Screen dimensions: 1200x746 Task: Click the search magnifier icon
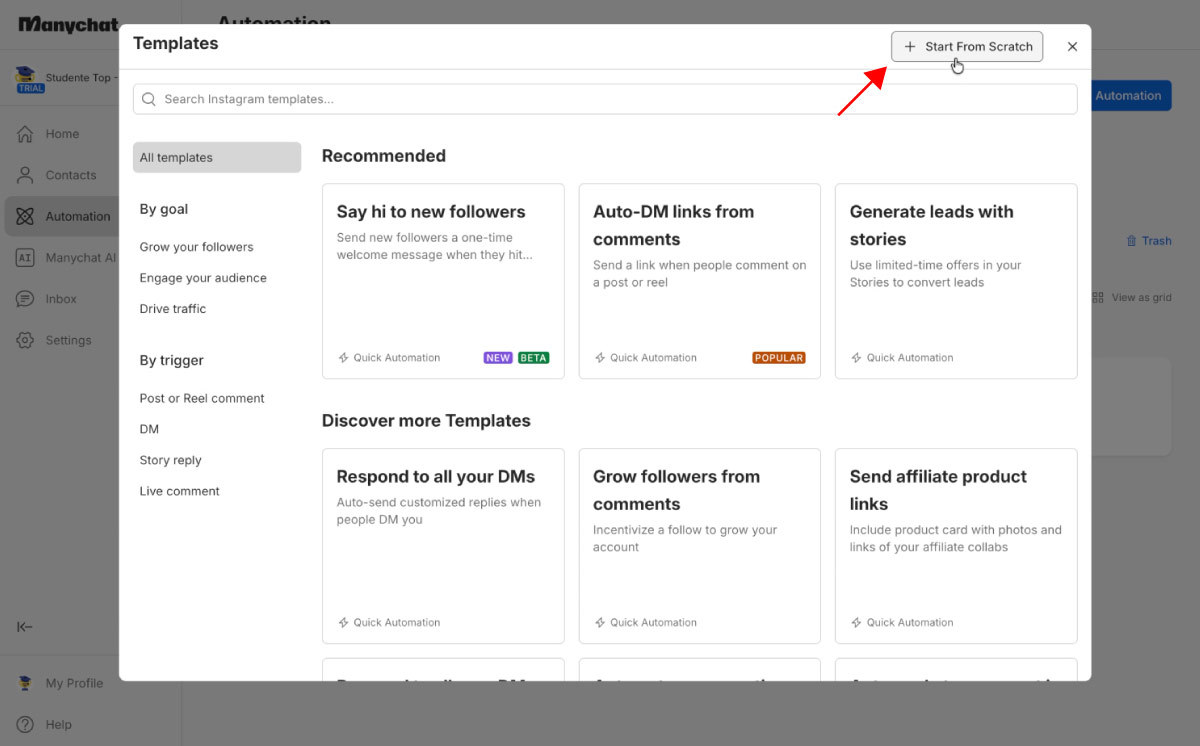pyautogui.click(x=149, y=99)
